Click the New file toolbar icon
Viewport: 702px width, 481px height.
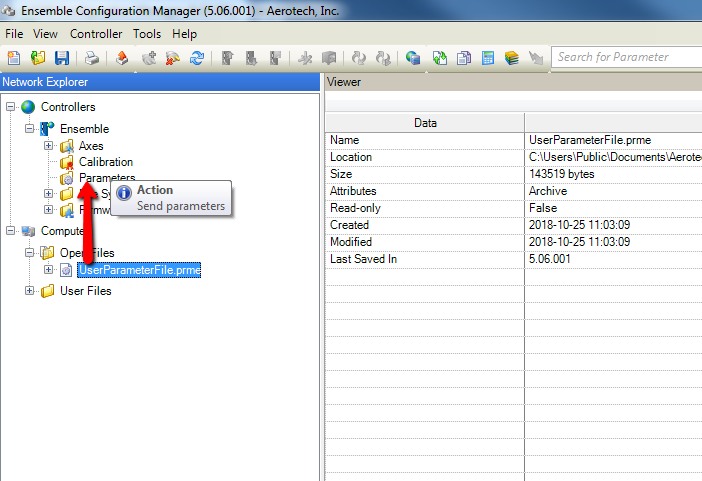(x=14, y=58)
